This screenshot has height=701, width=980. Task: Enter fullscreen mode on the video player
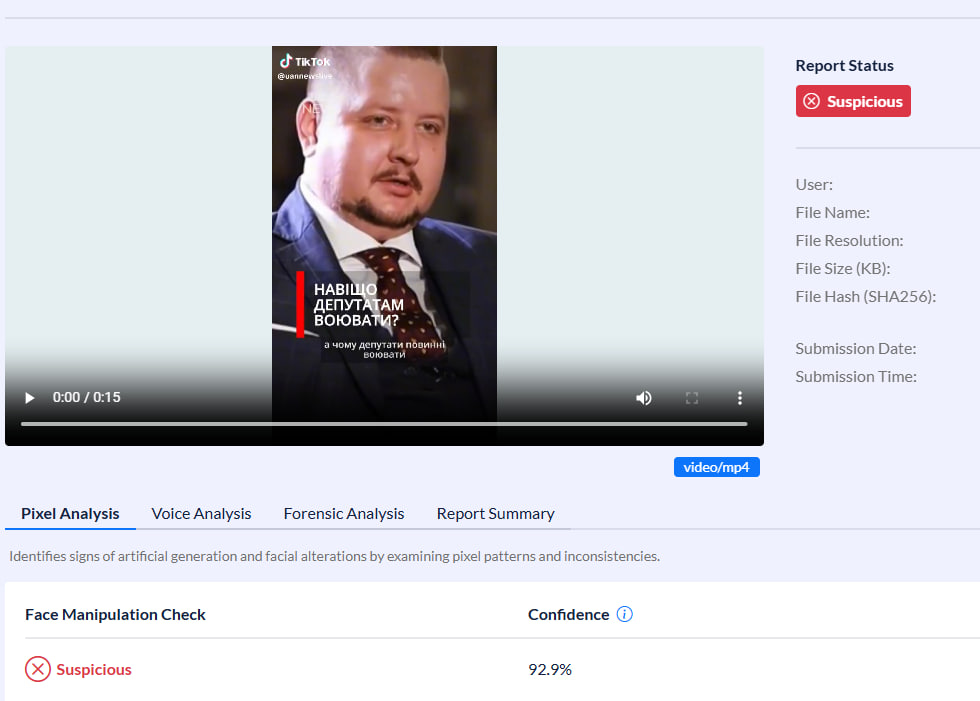pos(692,398)
